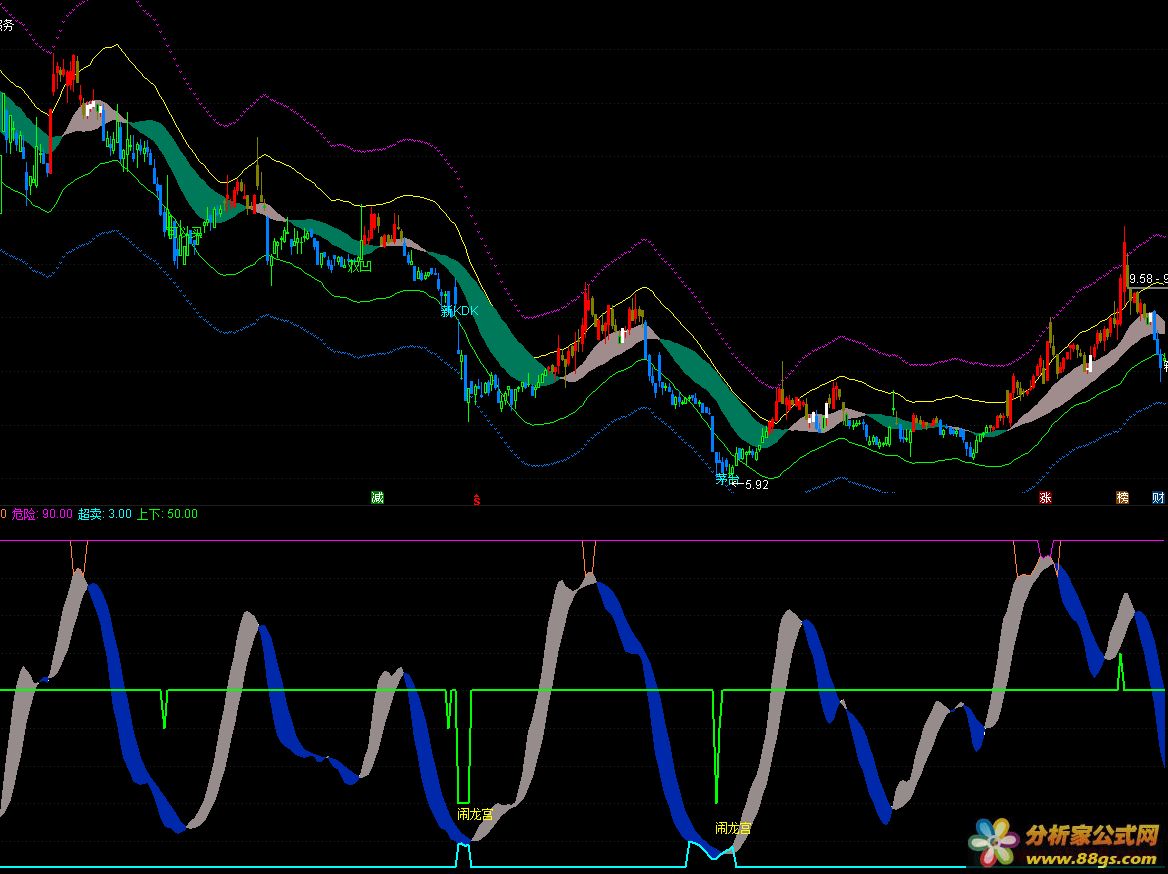The height and width of the screenshot is (874, 1168).
Task: Select the 危险: 90.00 indicator value
Action: (x=42, y=514)
